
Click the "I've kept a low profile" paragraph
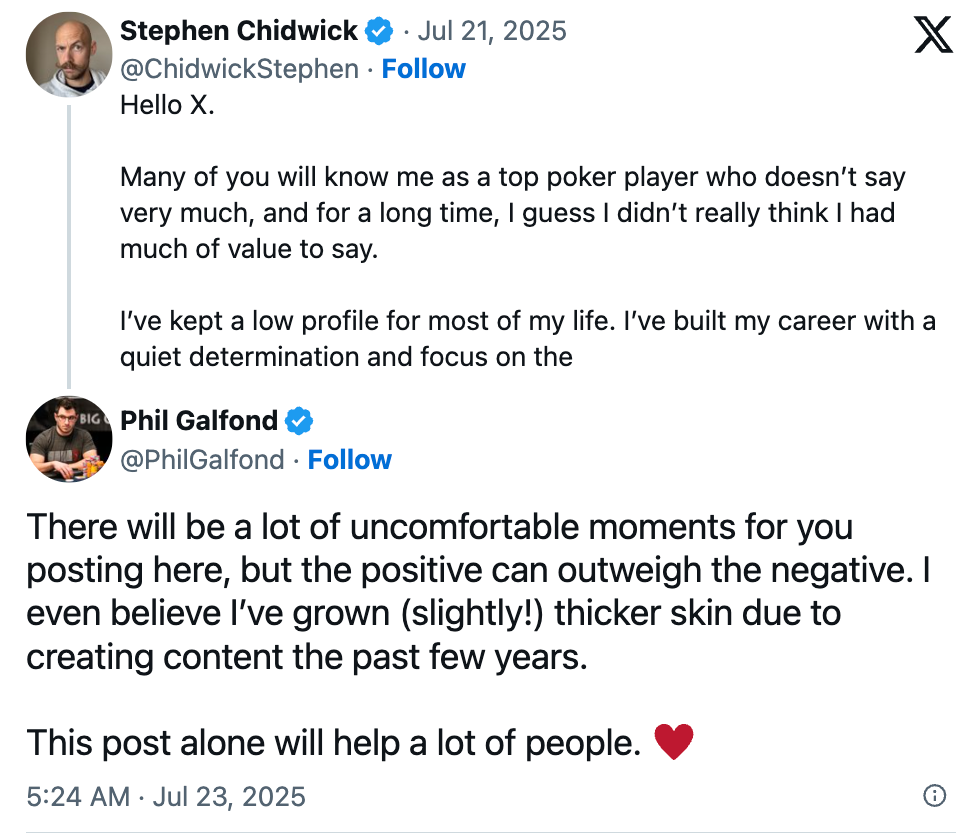pos(528,339)
